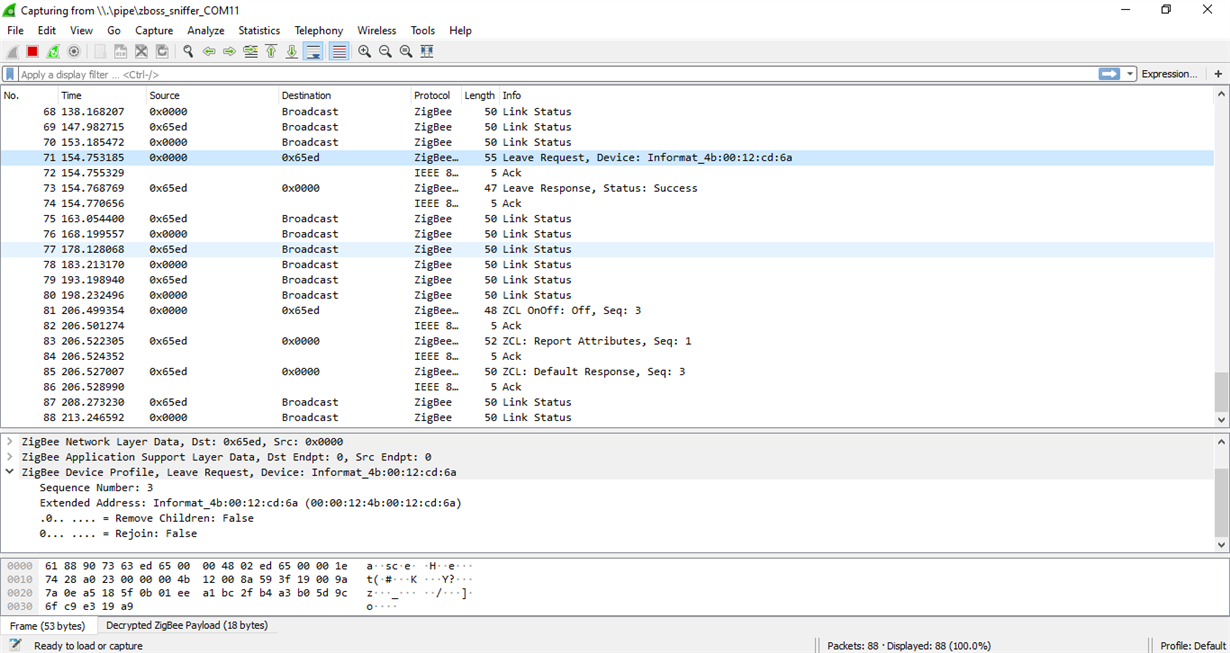This screenshot has width=1230, height=653.
Task: Zoom out the main window text
Action: tap(385, 51)
